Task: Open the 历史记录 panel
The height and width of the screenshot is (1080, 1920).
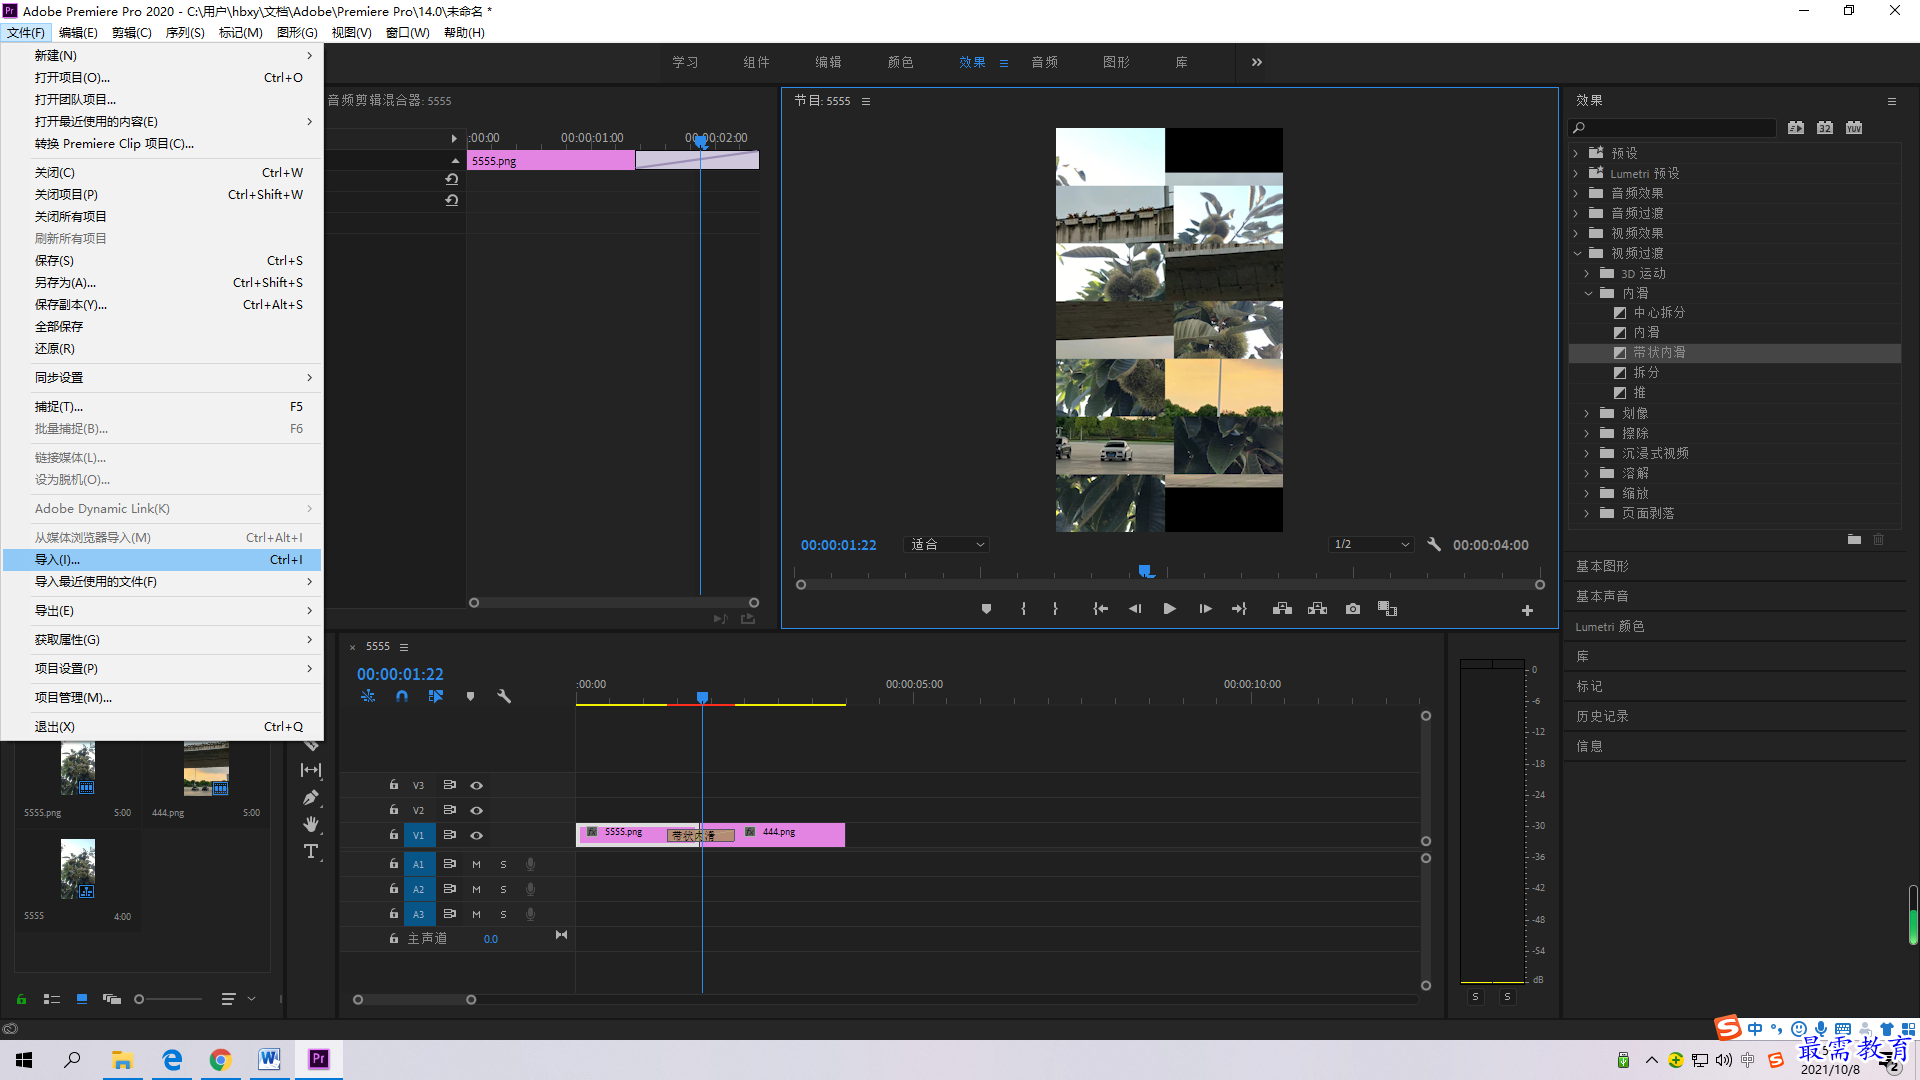Action: tap(1602, 716)
